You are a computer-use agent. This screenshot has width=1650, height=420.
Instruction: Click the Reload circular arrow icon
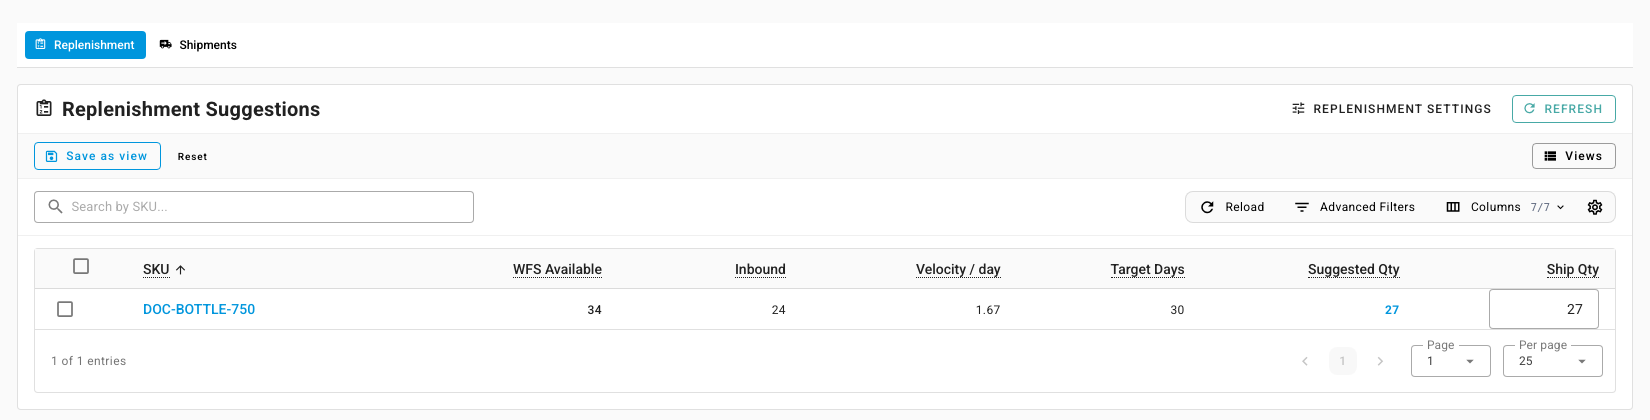1207,207
